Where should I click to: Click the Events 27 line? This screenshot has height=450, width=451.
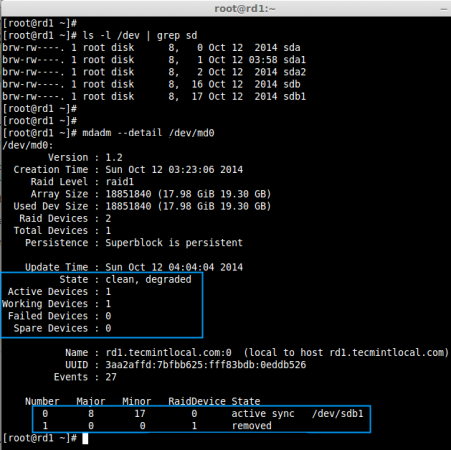pyautogui.click(x=85, y=377)
